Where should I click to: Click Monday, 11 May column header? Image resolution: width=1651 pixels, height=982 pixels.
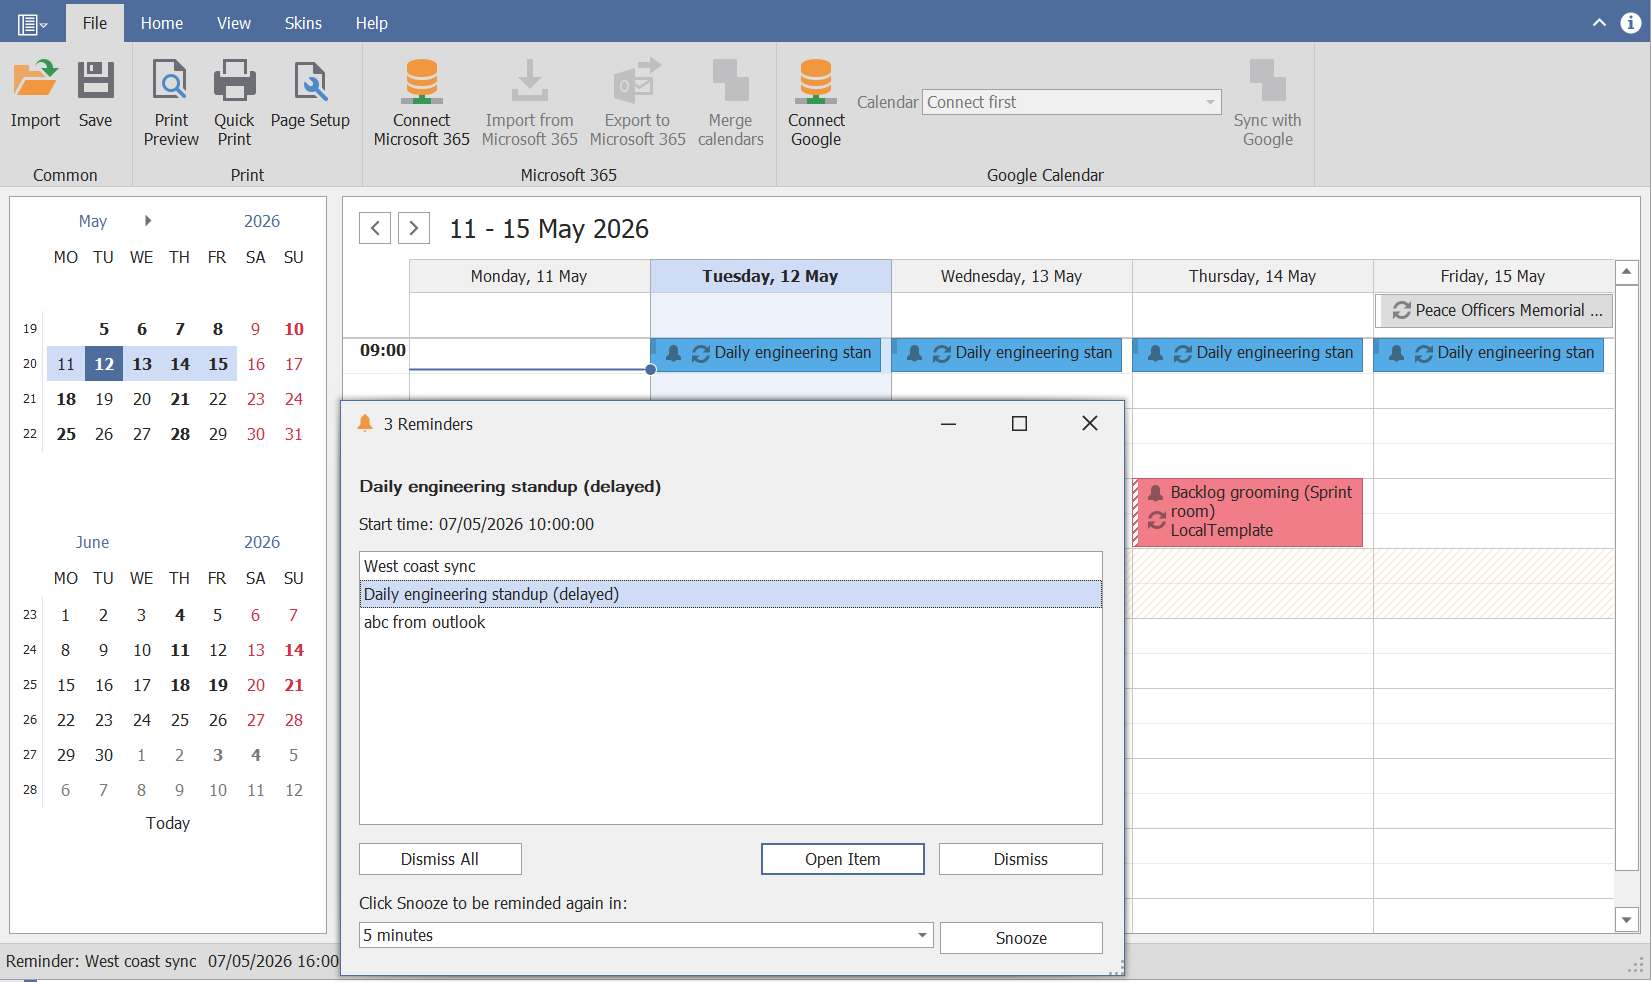tap(529, 276)
